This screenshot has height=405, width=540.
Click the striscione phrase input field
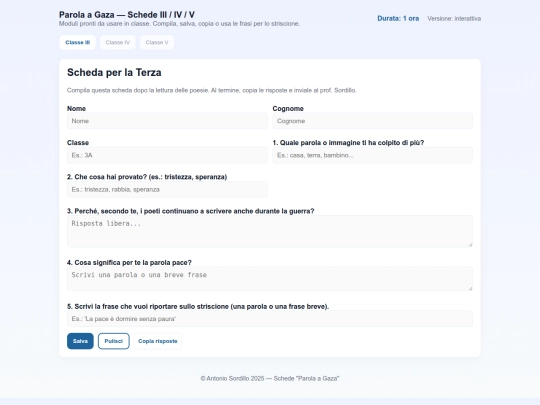(270, 319)
